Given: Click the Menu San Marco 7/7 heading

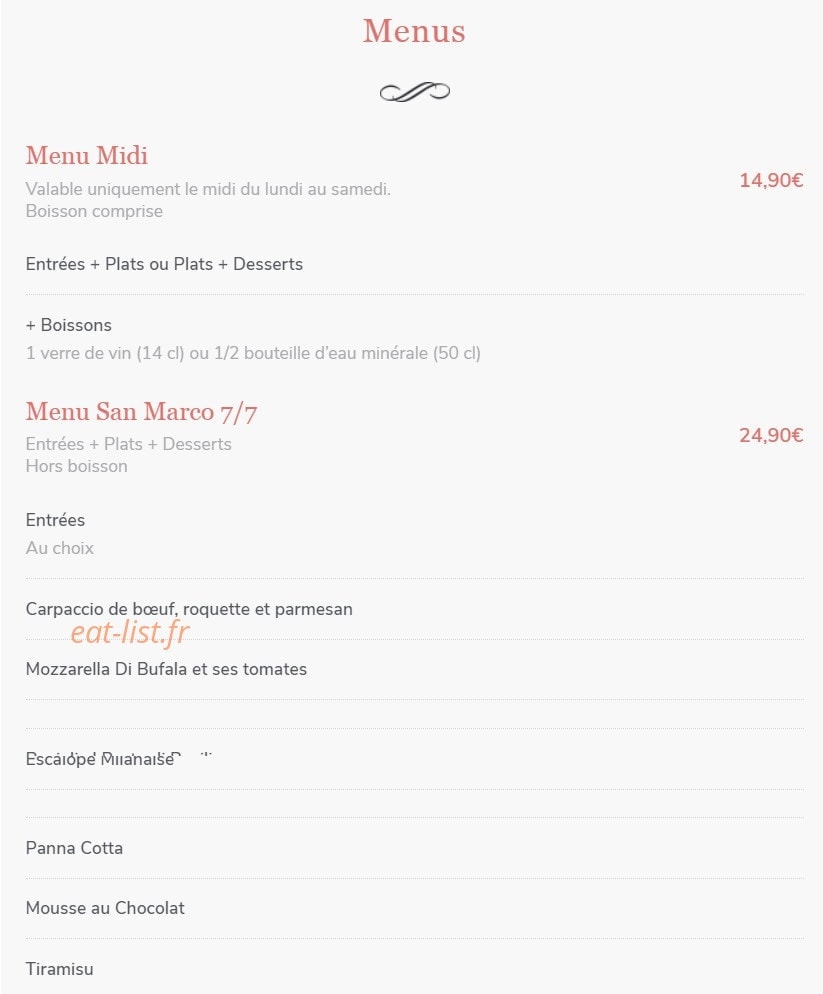Looking at the screenshot, I should (x=141, y=412).
